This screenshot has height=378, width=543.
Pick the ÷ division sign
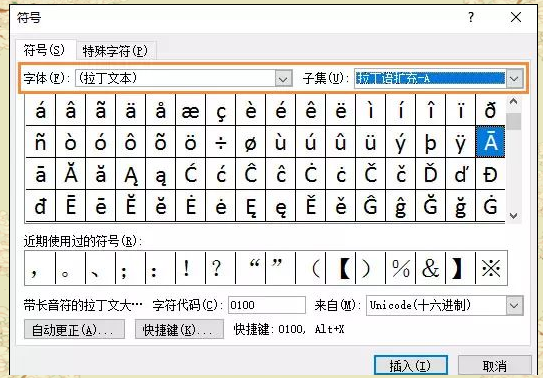(221, 142)
